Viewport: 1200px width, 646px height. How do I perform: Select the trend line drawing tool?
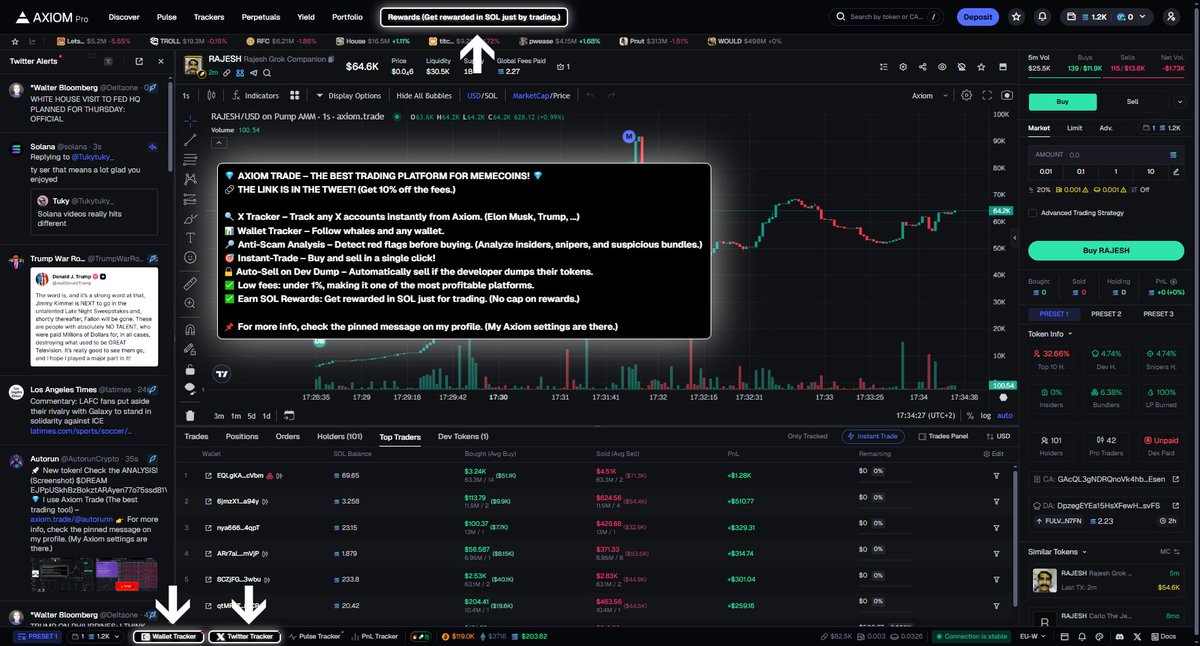point(190,140)
